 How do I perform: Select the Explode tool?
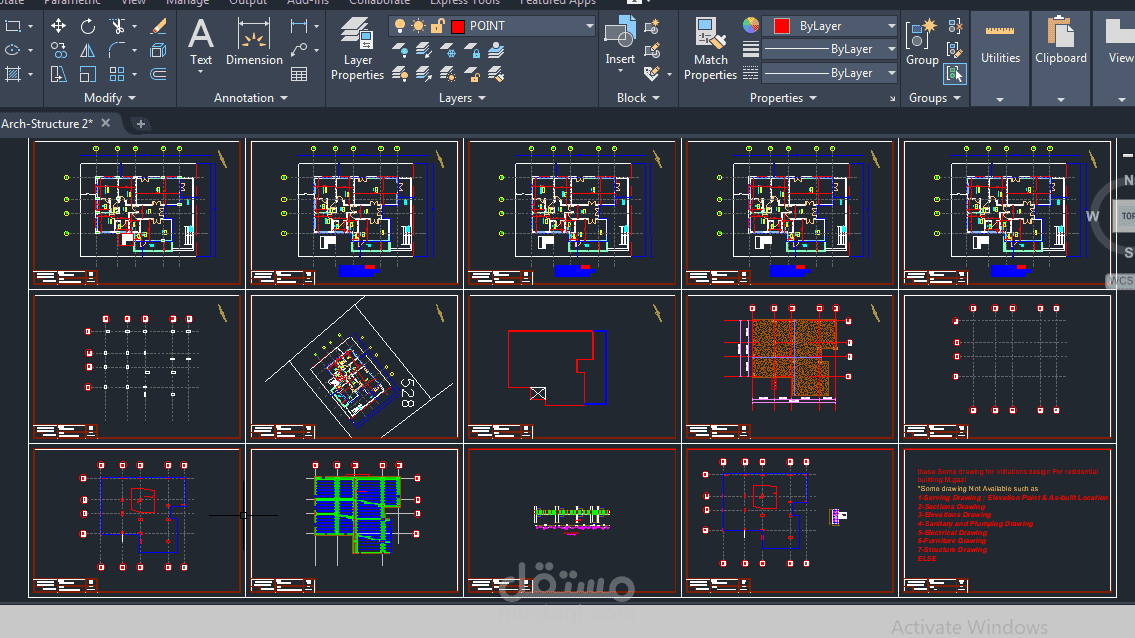tap(158, 50)
